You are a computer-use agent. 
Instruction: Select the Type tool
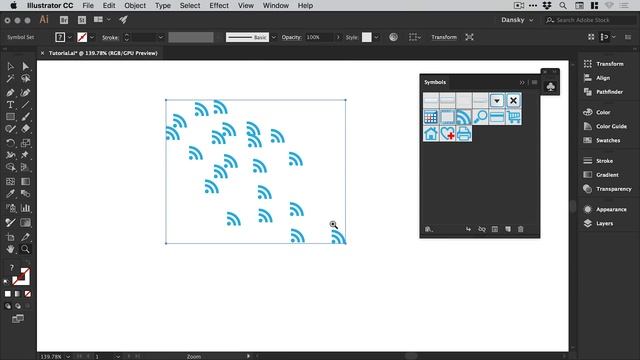point(10,105)
